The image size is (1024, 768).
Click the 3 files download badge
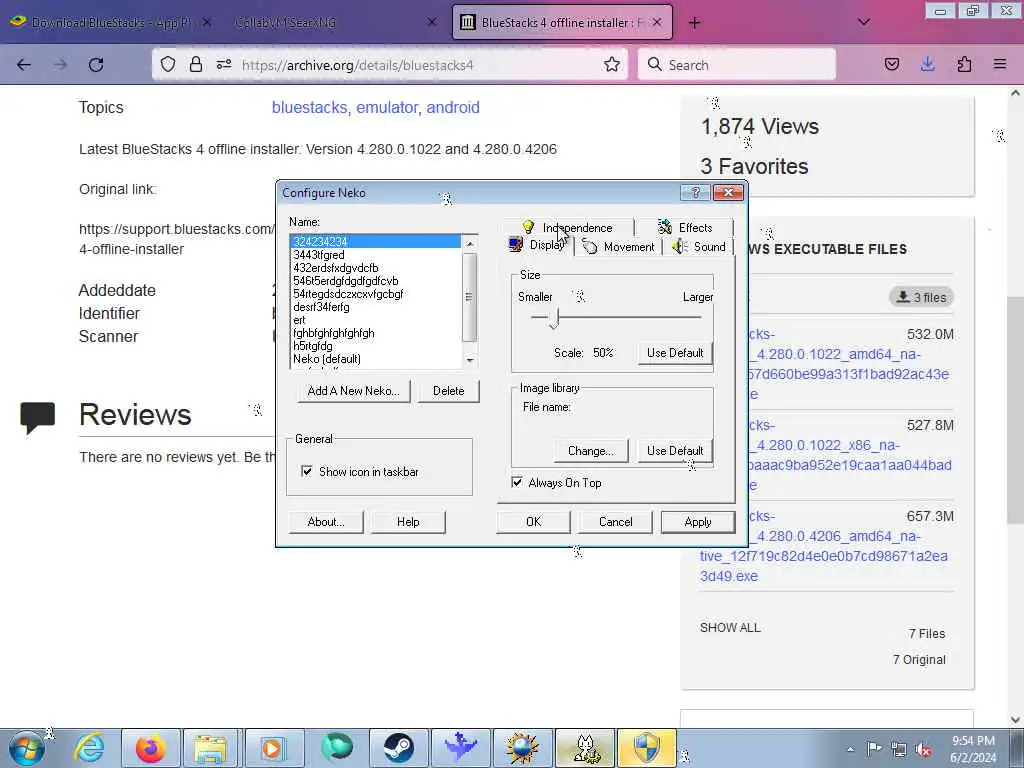click(x=921, y=297)
